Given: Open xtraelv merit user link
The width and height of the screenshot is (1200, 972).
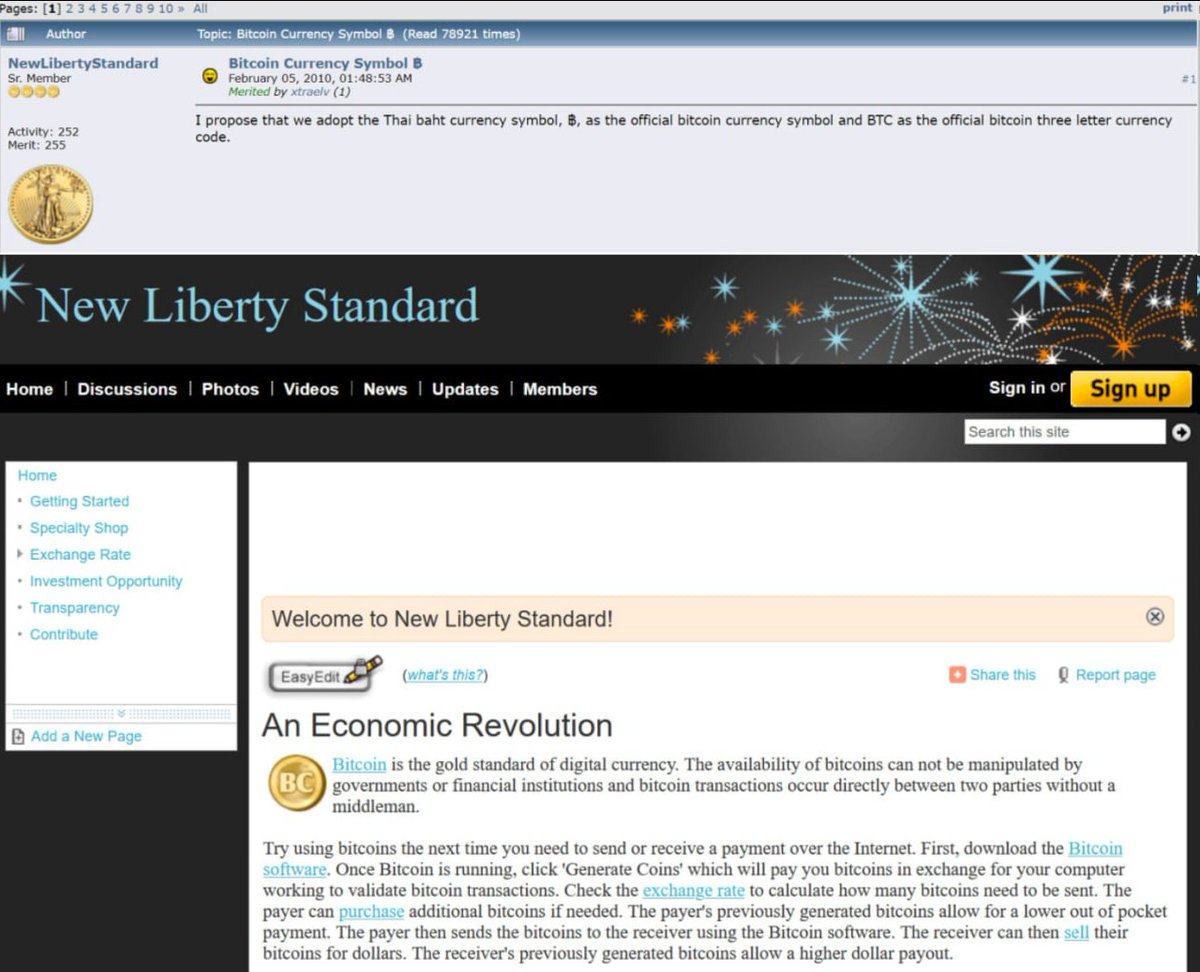Looking at the screenshot, I should [x=309, y=91].
